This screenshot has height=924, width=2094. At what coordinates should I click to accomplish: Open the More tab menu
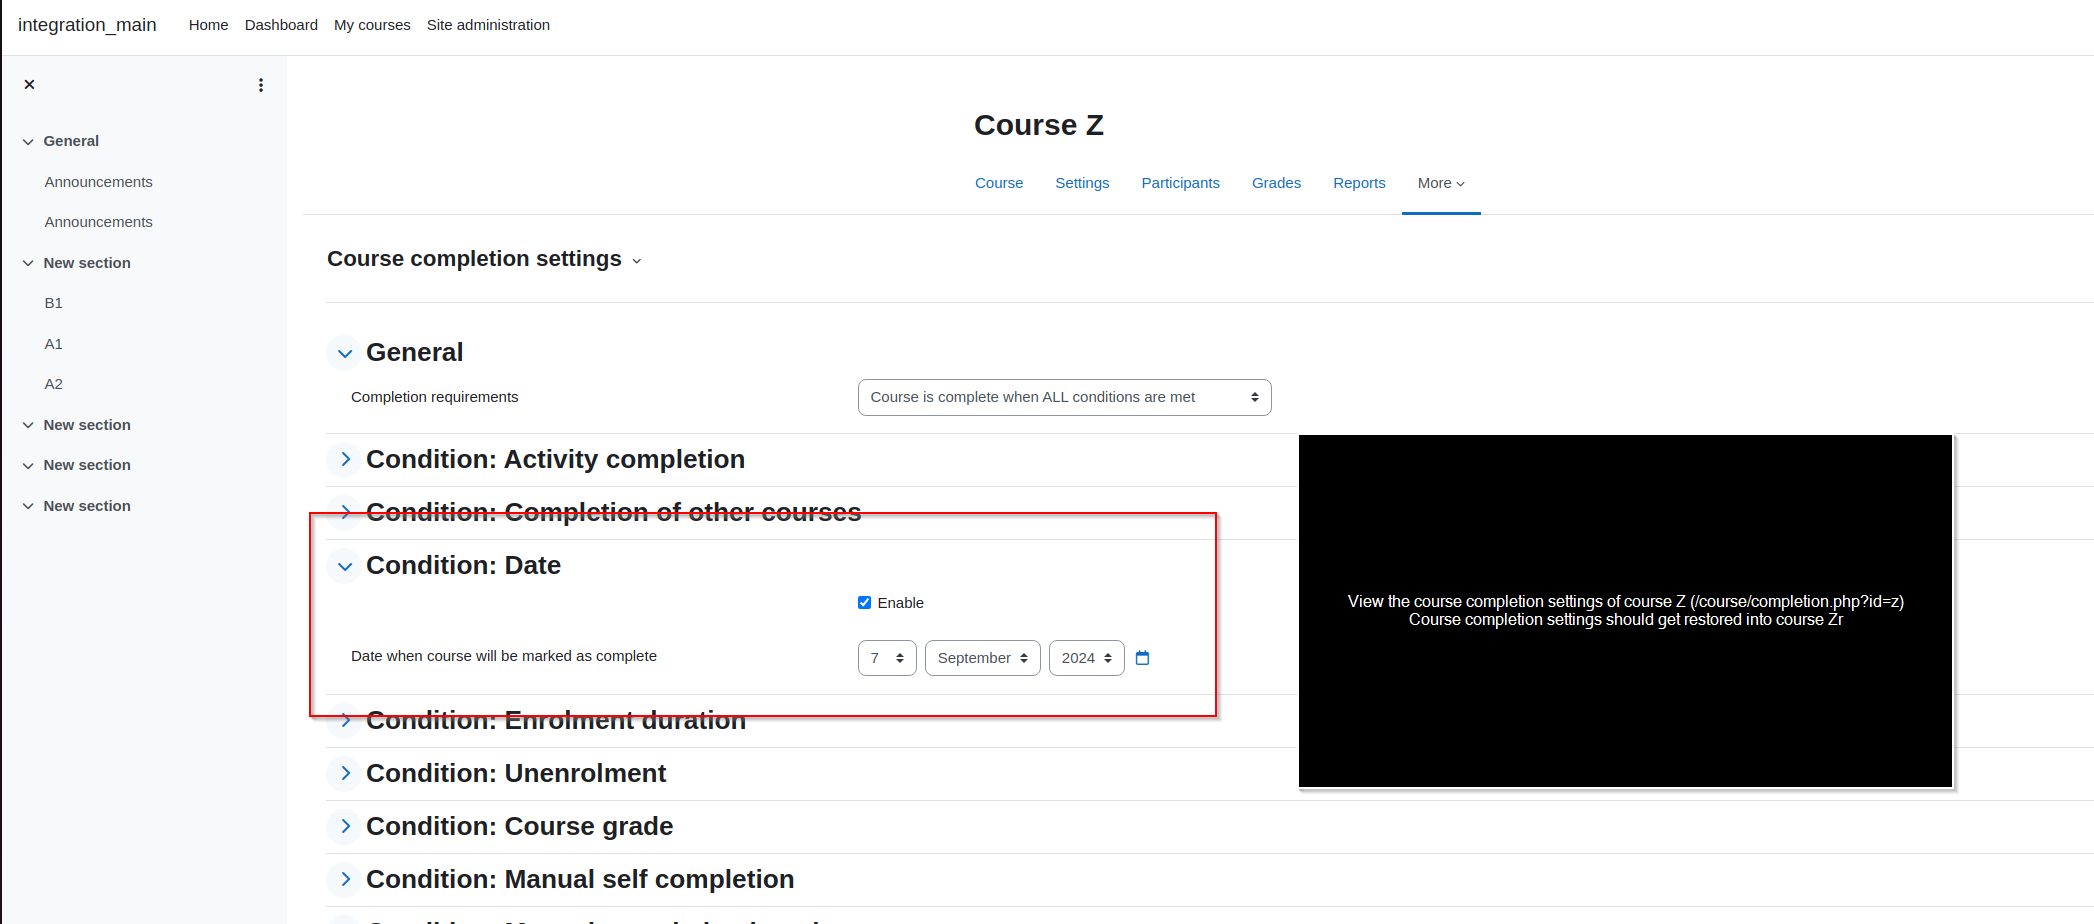pos(1441,183)
